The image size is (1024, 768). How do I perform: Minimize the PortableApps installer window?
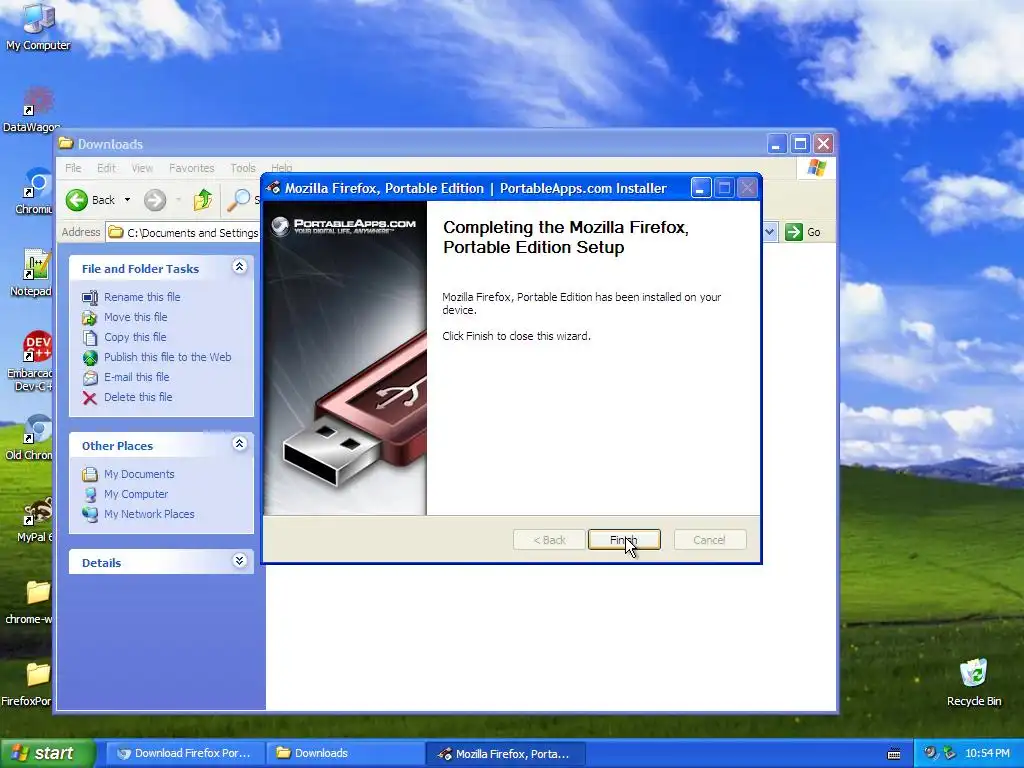tap(701, 189)
